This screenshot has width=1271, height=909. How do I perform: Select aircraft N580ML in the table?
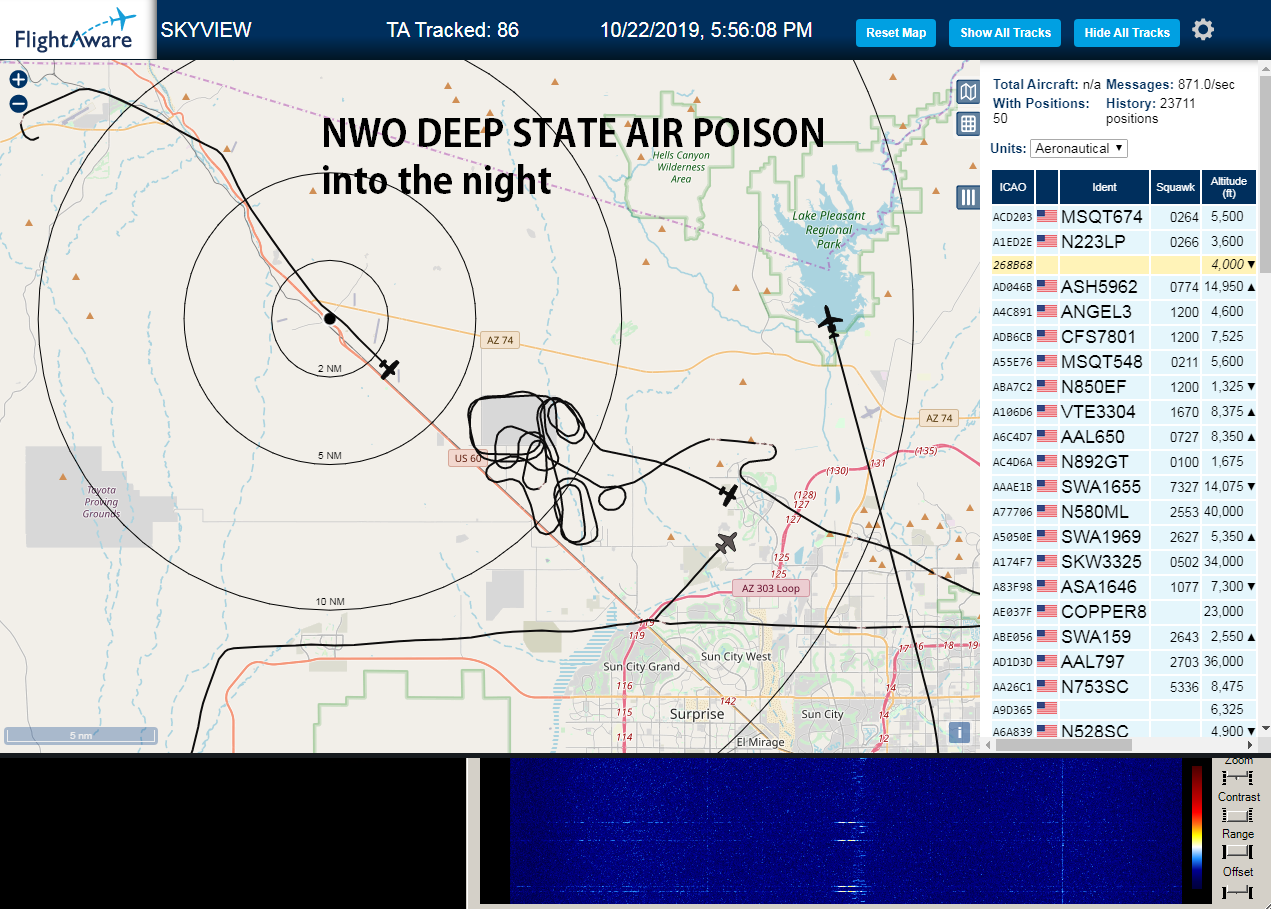click(1124, 511)
